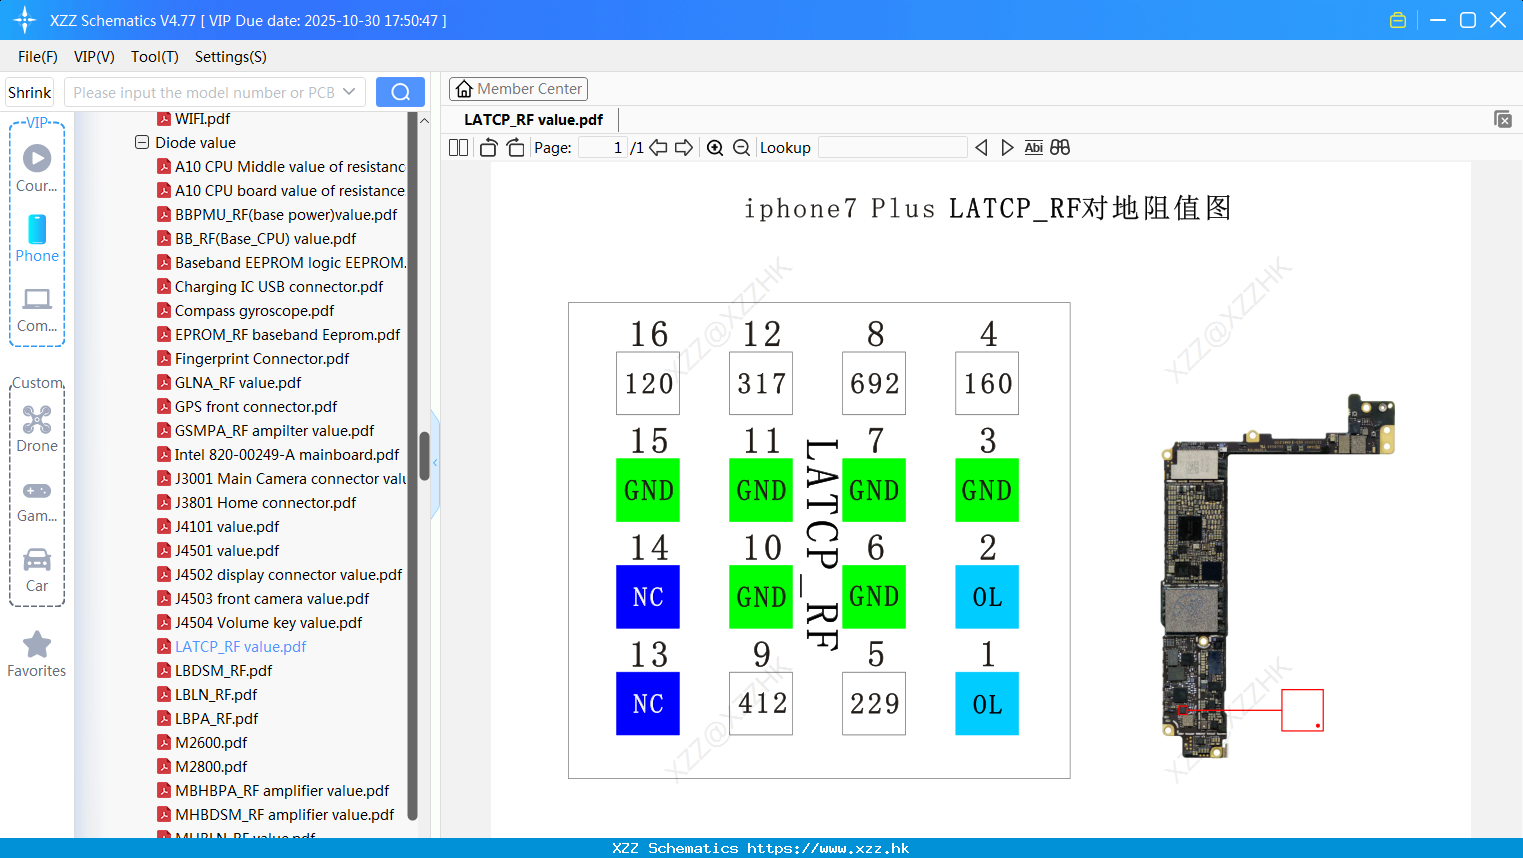The width and height of the screenshot is (1523, 858).
Task: Click the page number field
Action: click(x=603, y=148)
